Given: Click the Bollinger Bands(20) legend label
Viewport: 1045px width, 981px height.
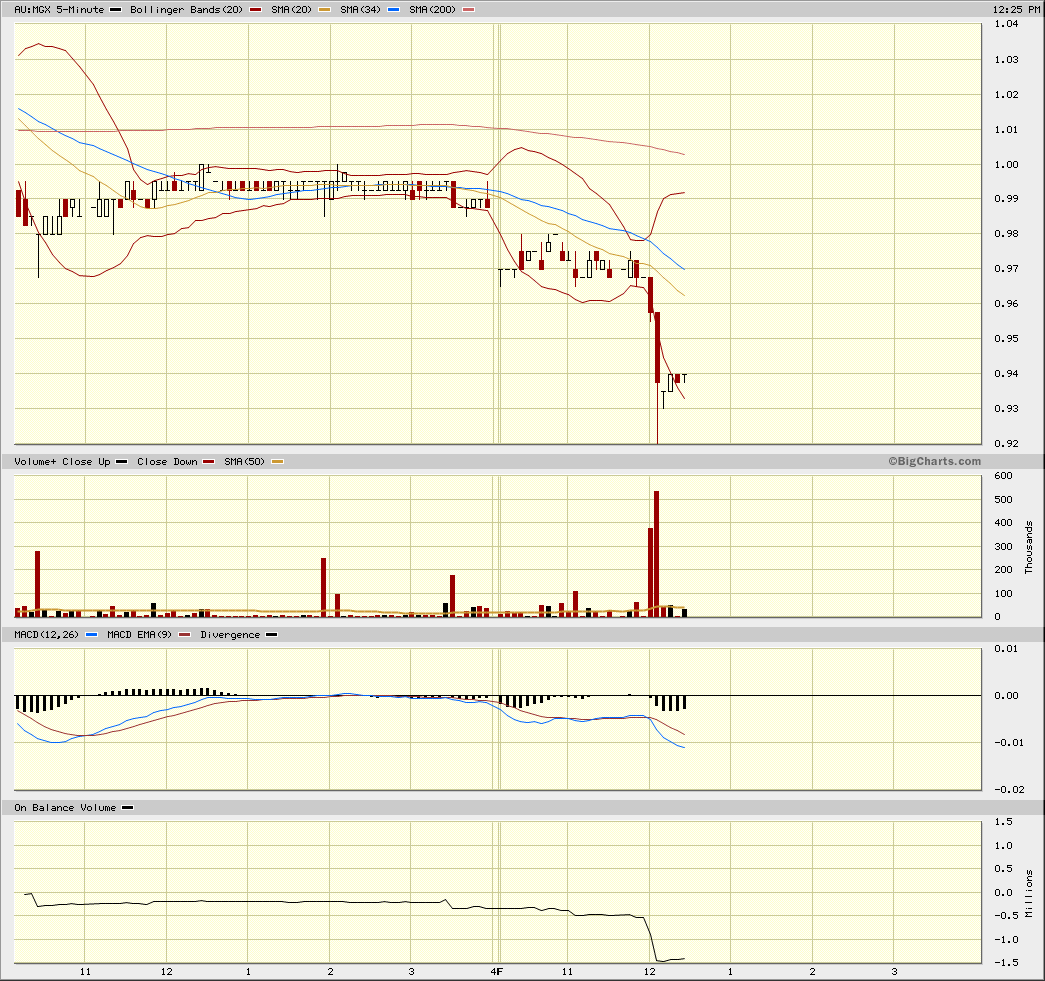Looking at the screenshot, I should (186, 9).
